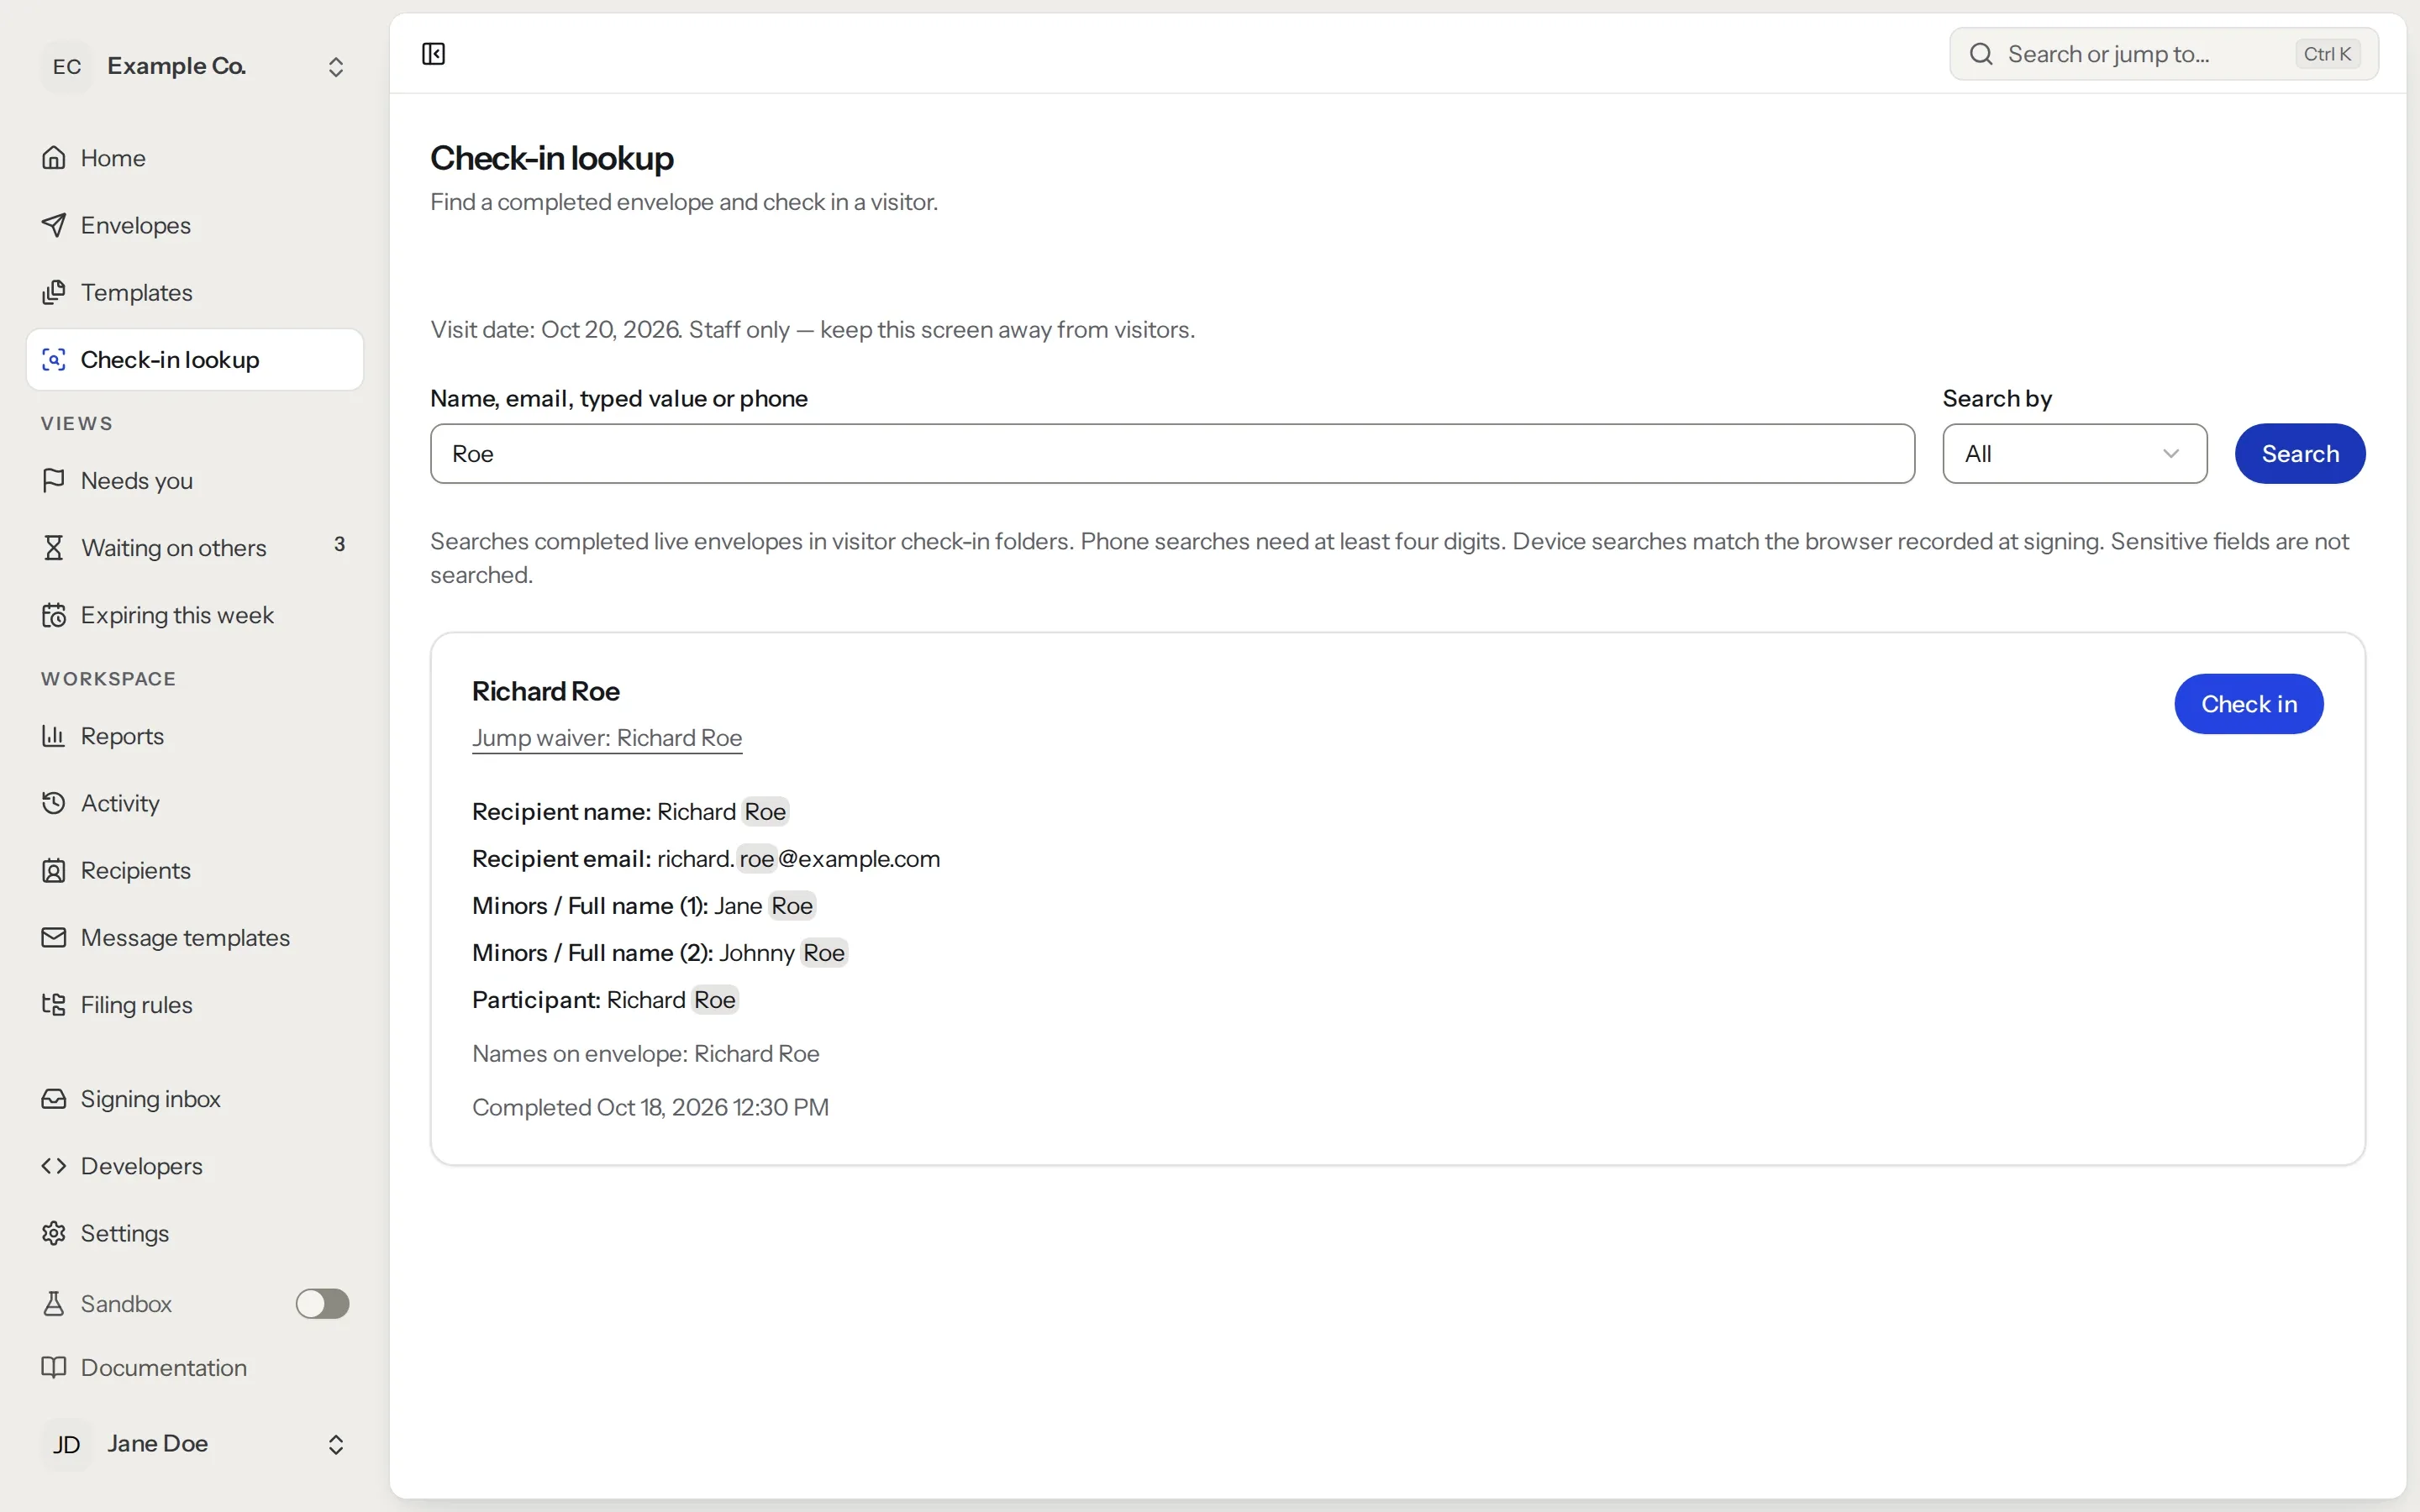Click the Richard Roe card heading
2420x1512 pixels.
546,691
